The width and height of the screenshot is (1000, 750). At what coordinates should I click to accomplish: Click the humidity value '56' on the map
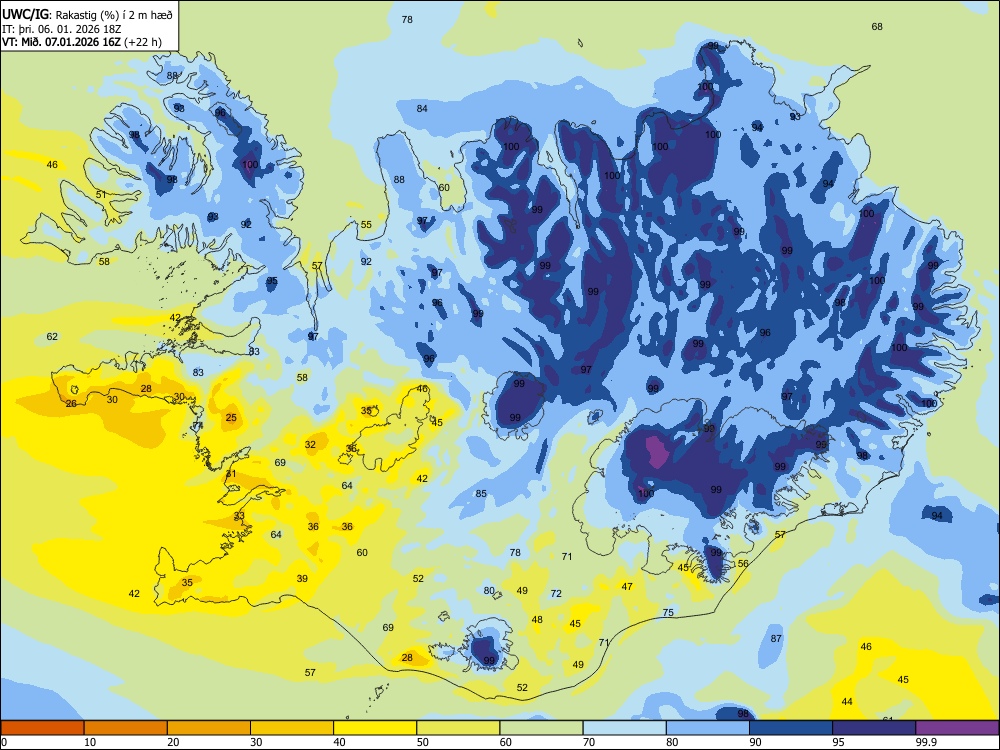click(x=743, y=563)
